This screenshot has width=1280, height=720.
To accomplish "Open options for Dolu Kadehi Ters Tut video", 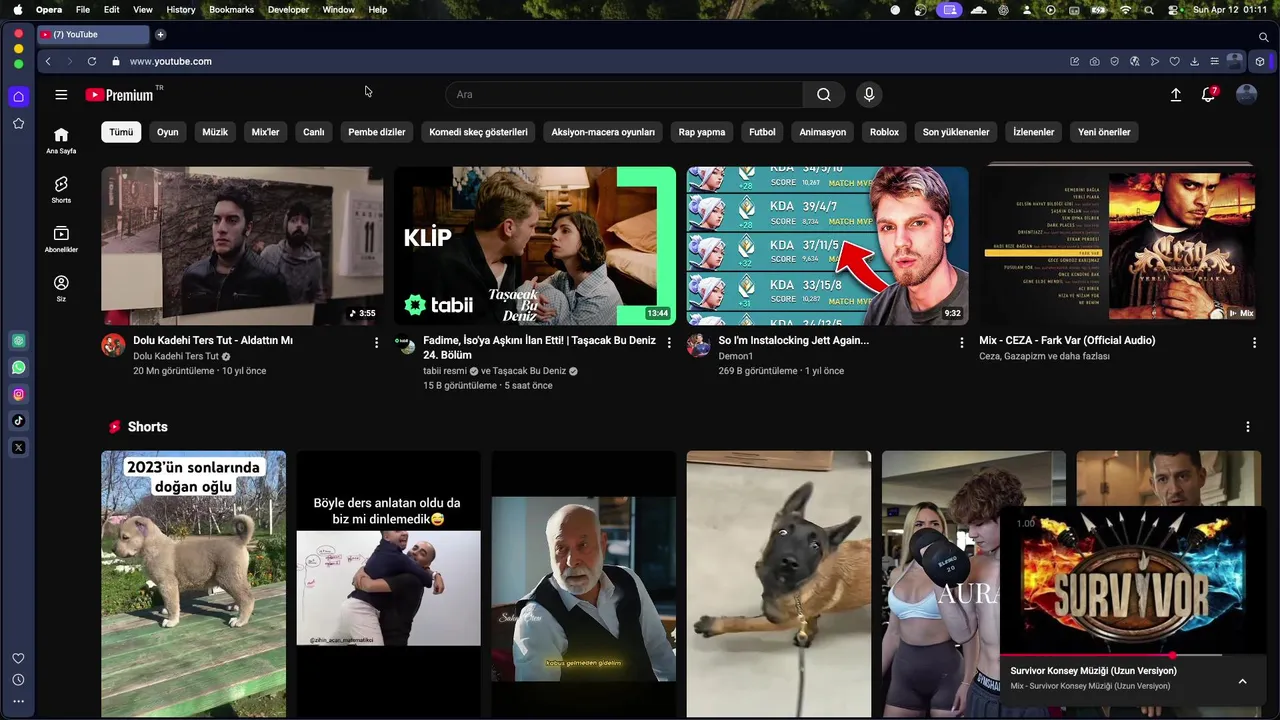I will coord(377,342).
